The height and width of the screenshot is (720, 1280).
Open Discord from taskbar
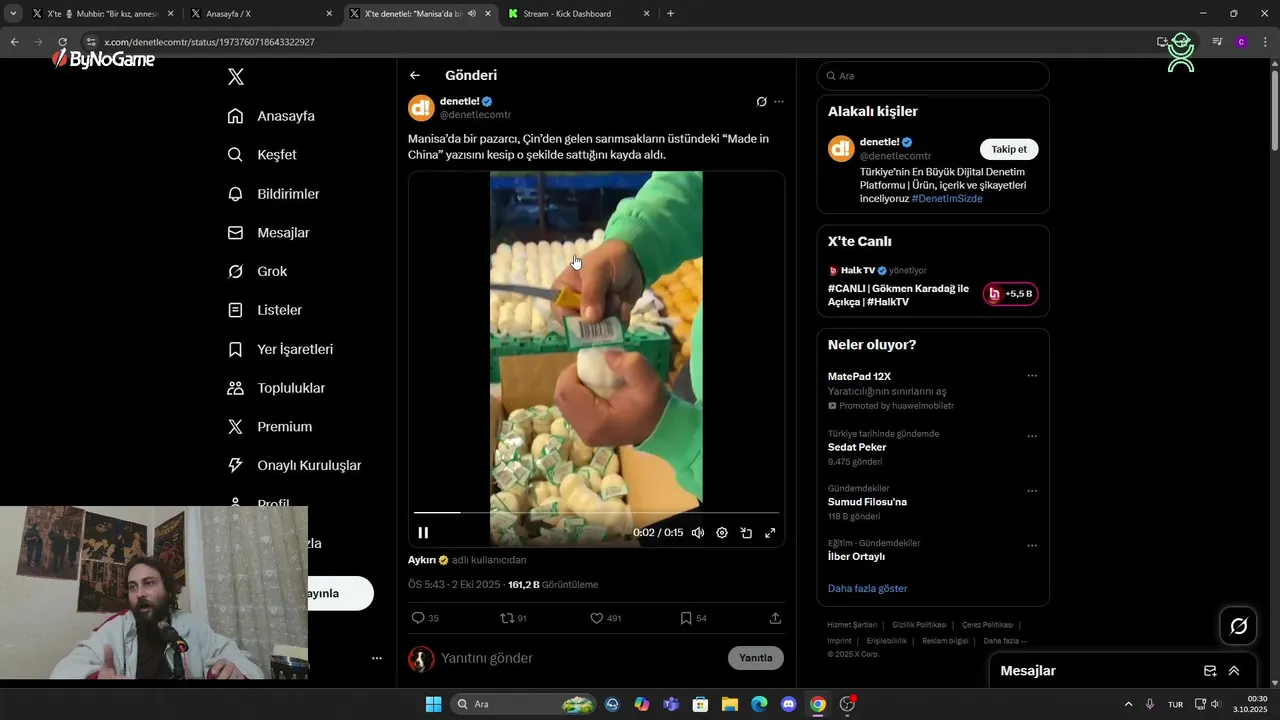(788, 704)
